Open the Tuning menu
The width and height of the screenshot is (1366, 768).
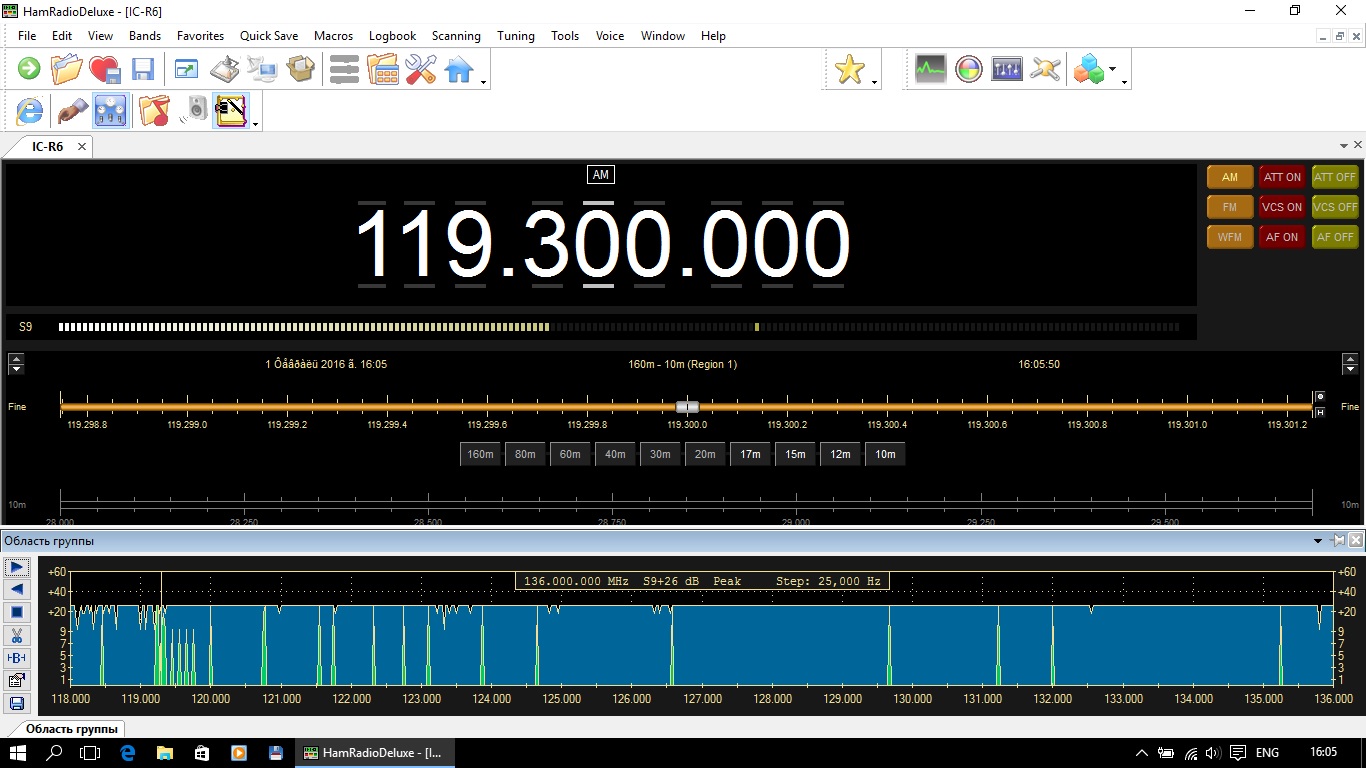tap(516, 35)
